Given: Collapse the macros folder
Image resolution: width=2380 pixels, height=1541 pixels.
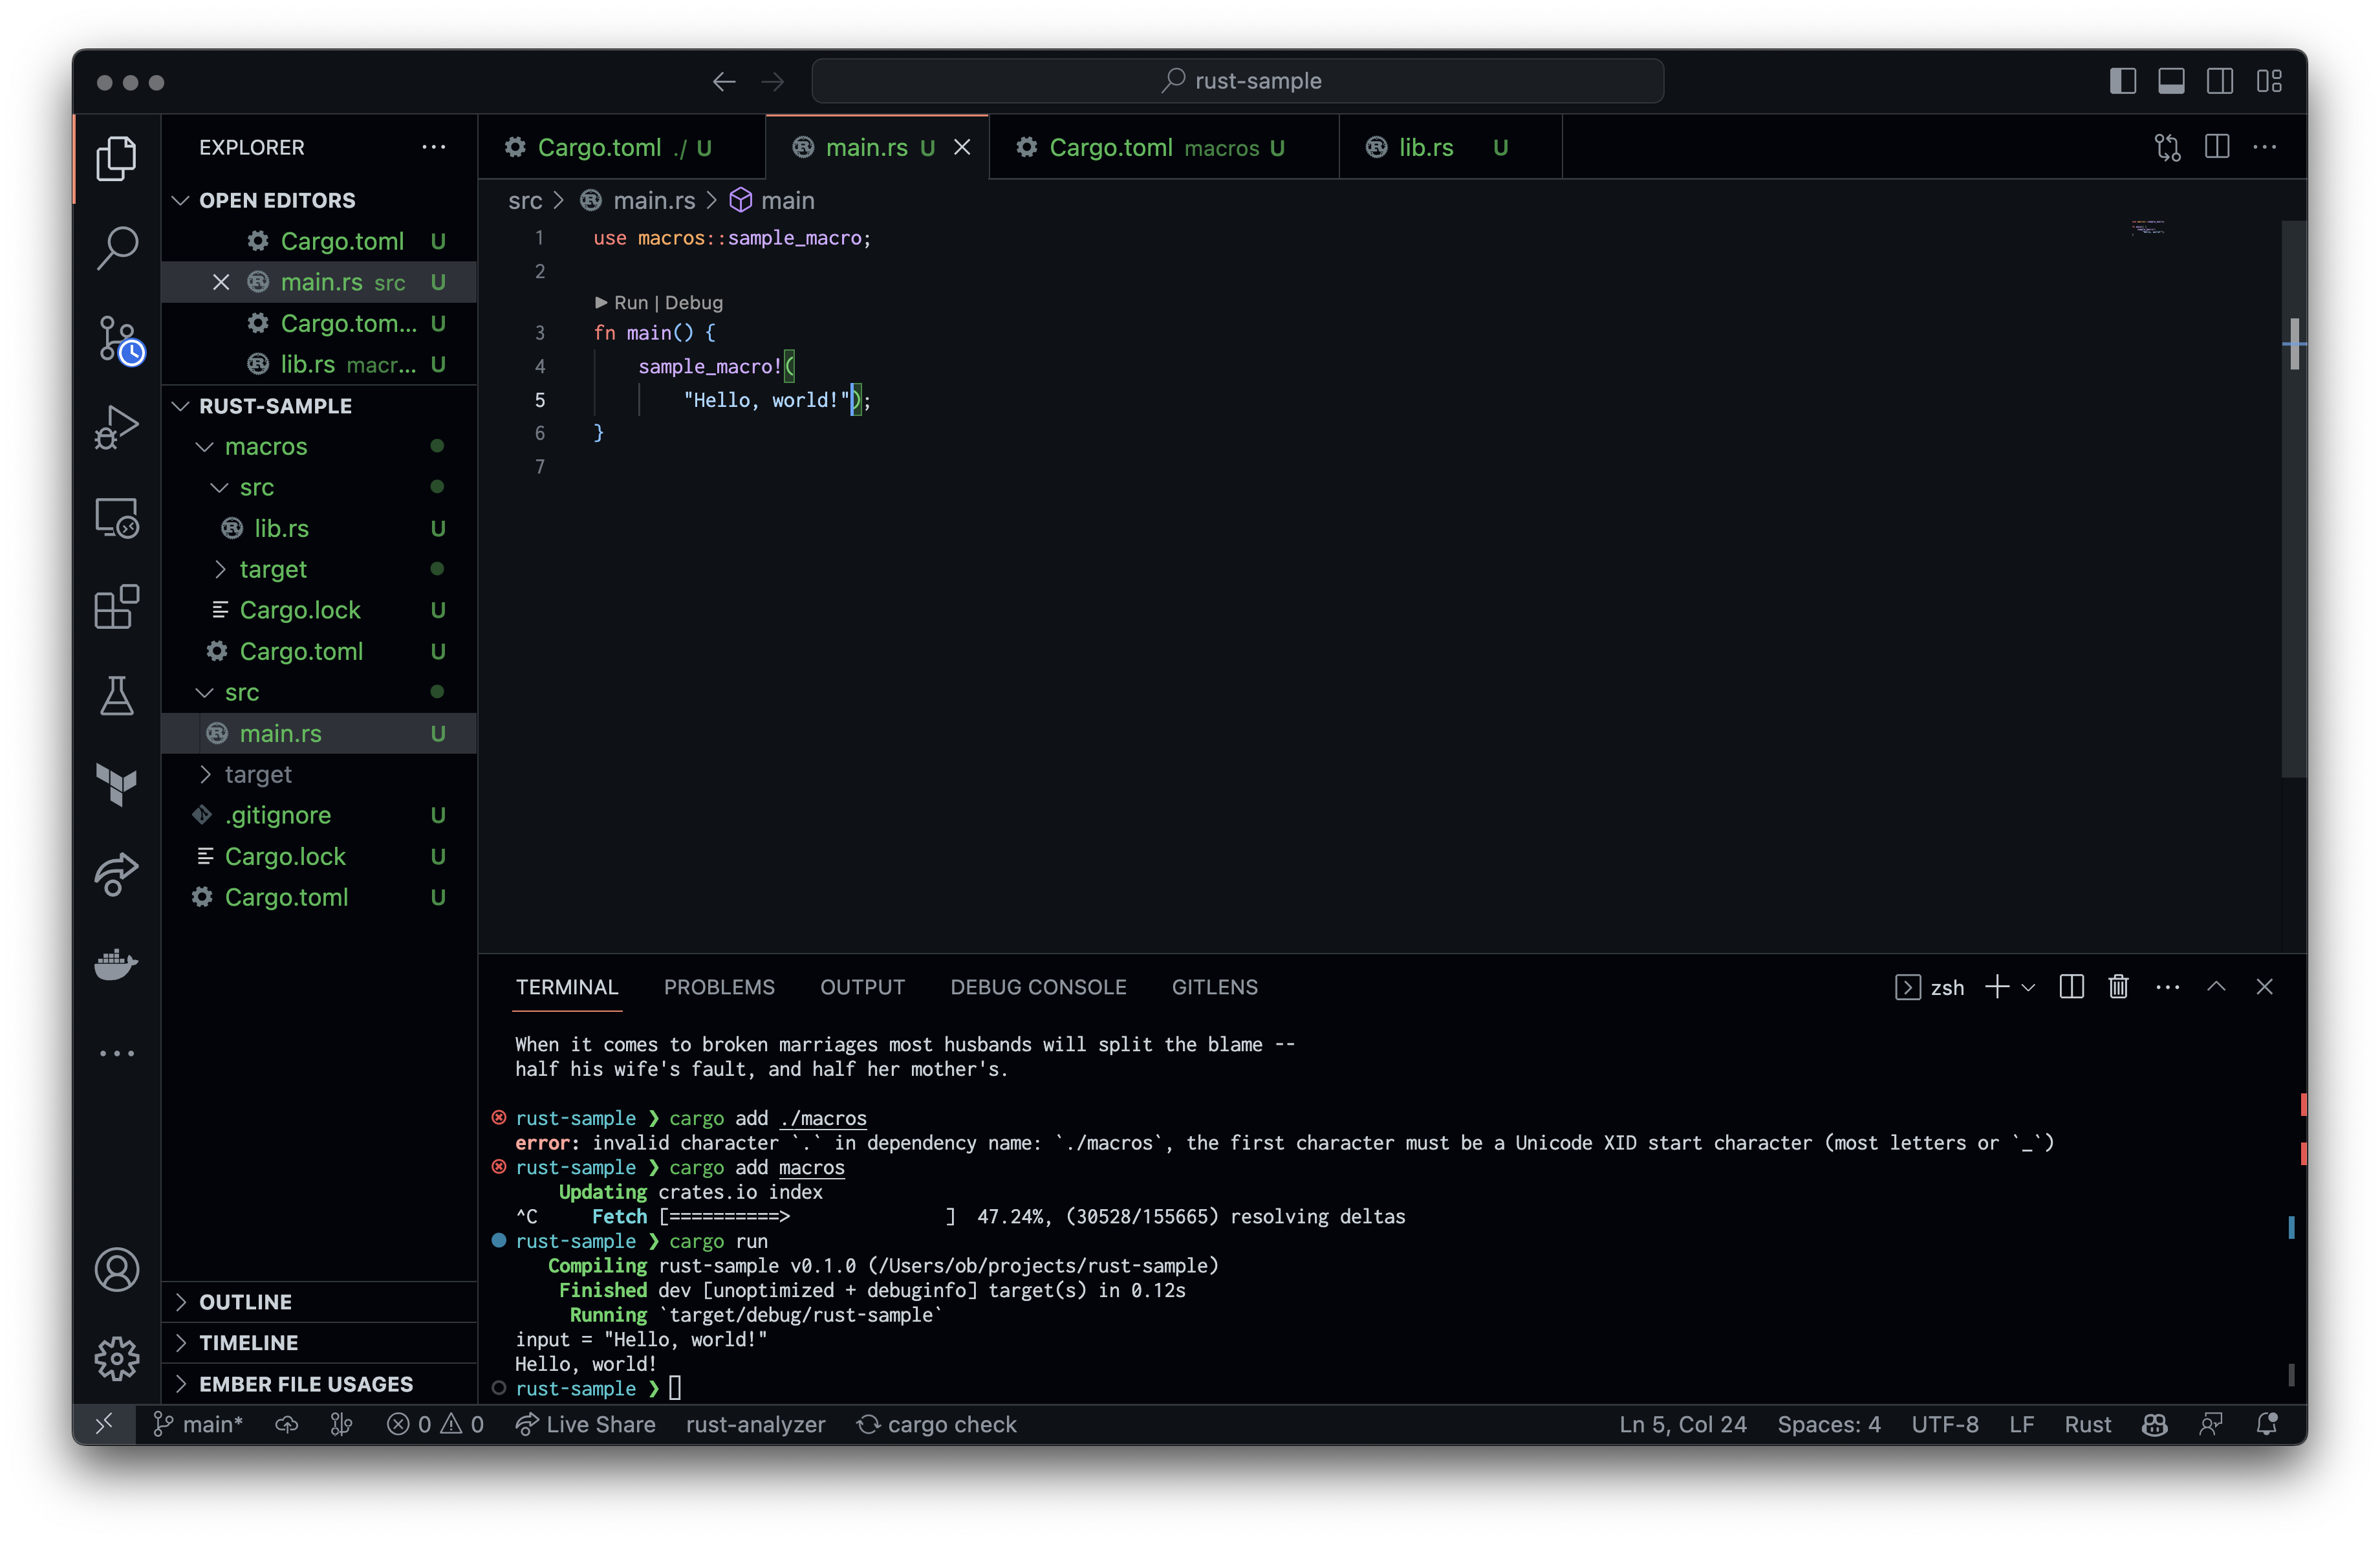Looking at the screenshot, I should (265, 446).
